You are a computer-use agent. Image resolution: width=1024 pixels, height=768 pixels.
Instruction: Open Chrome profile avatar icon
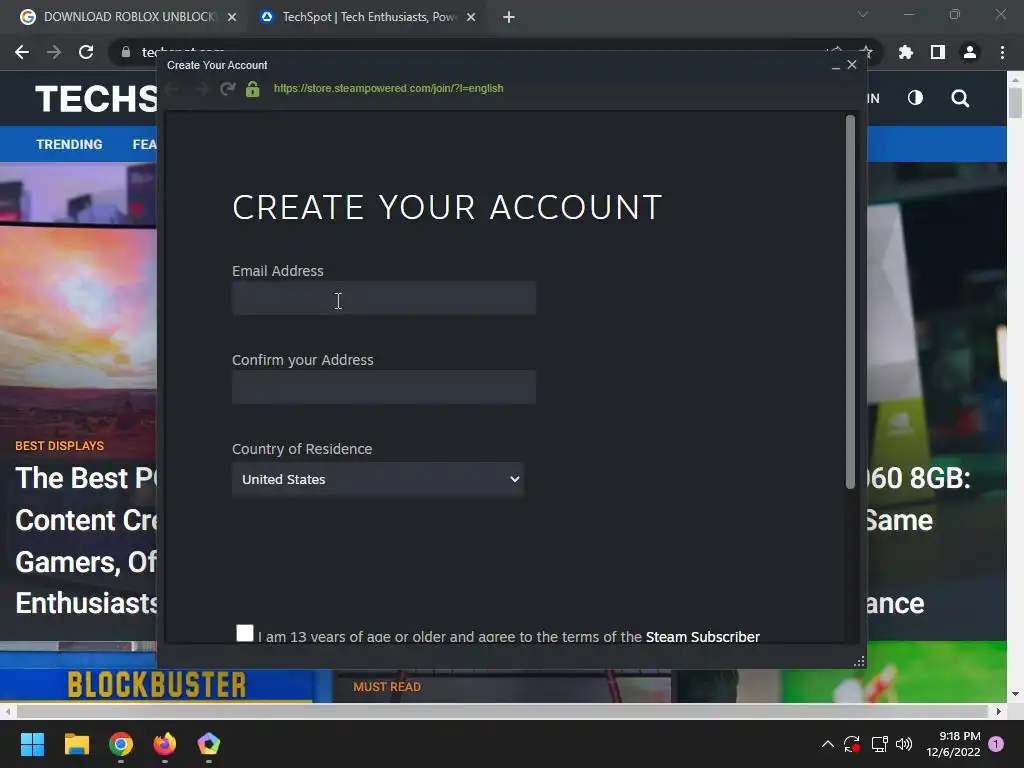pos(970,52)
